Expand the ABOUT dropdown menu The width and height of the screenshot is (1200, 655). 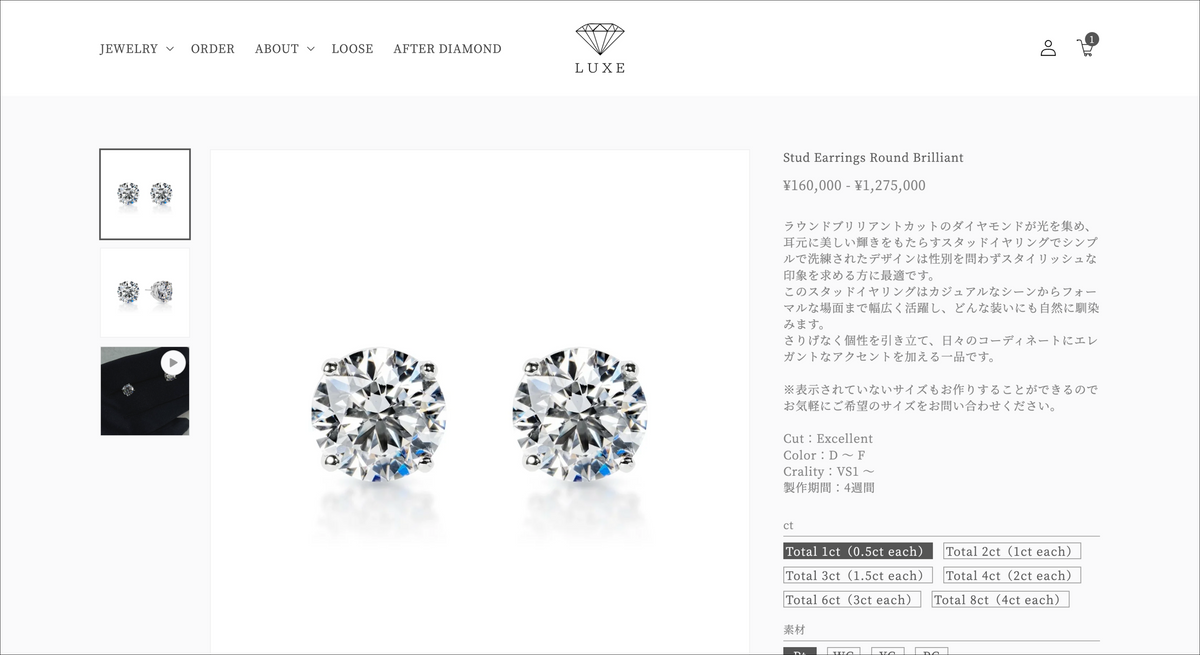pos(285,48)
